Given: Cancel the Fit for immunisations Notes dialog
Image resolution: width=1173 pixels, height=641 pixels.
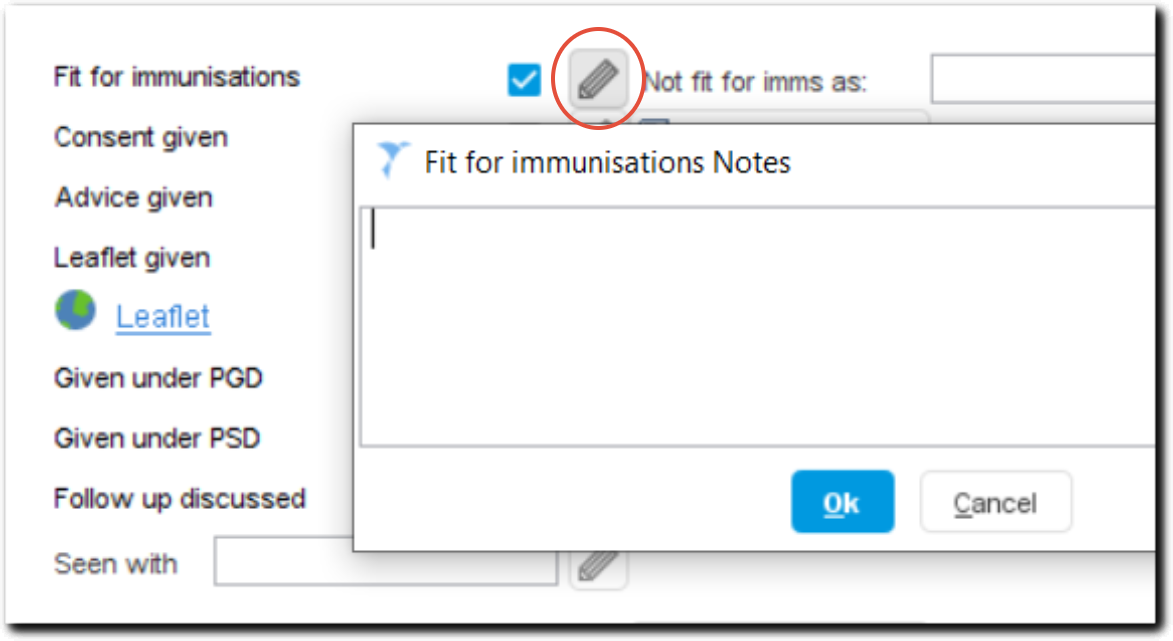Looking at the screenshot, I should (x=995, y=502).
